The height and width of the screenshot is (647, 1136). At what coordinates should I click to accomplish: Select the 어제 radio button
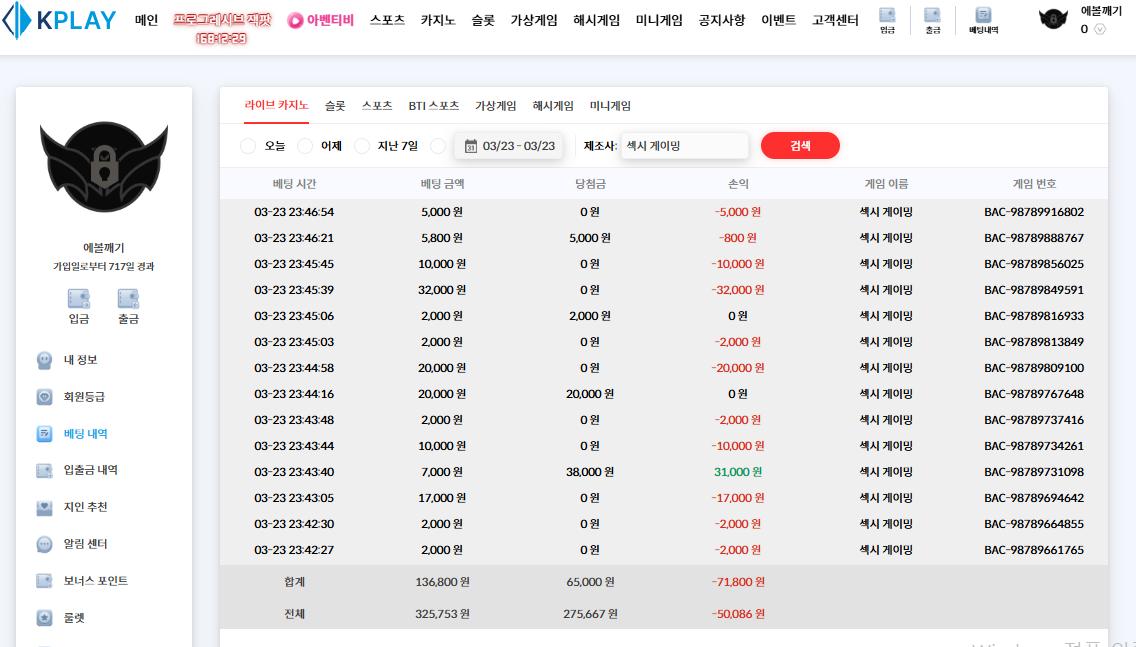tap(306, 146)
